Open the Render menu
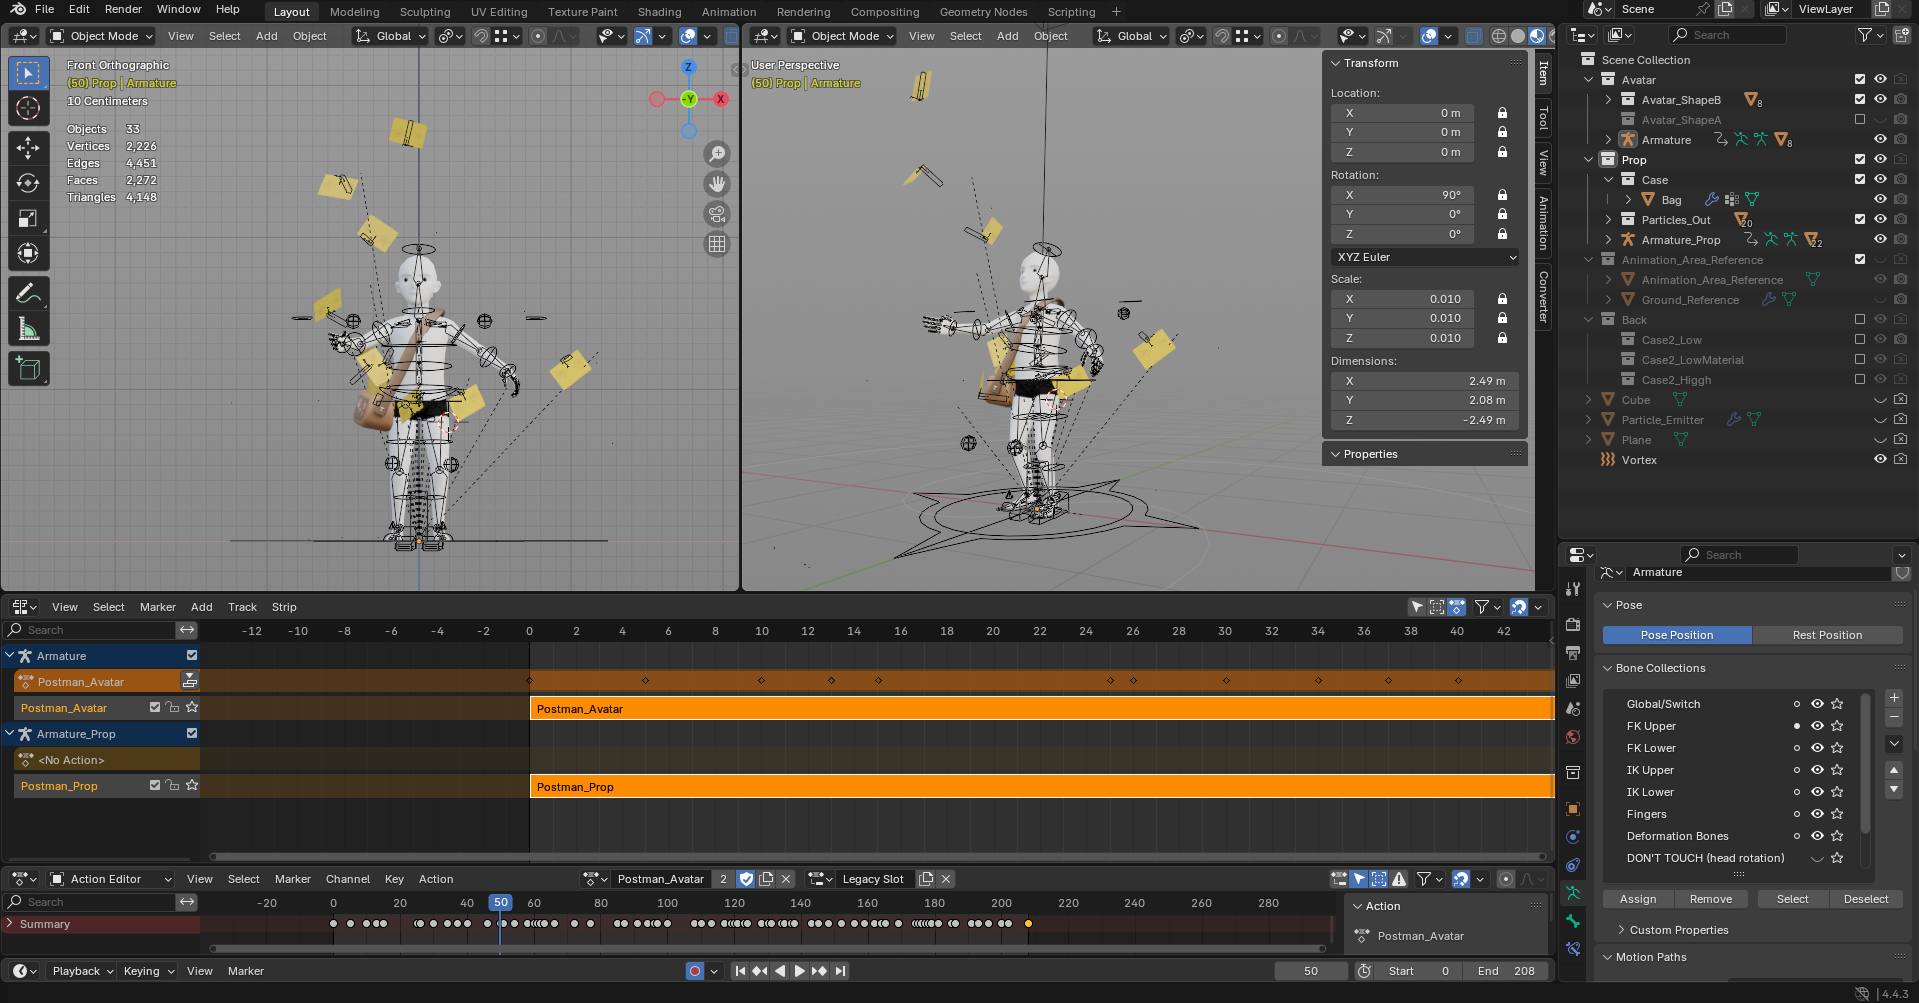Viewport: 1919px width, 1003px height. click(123, 9)
